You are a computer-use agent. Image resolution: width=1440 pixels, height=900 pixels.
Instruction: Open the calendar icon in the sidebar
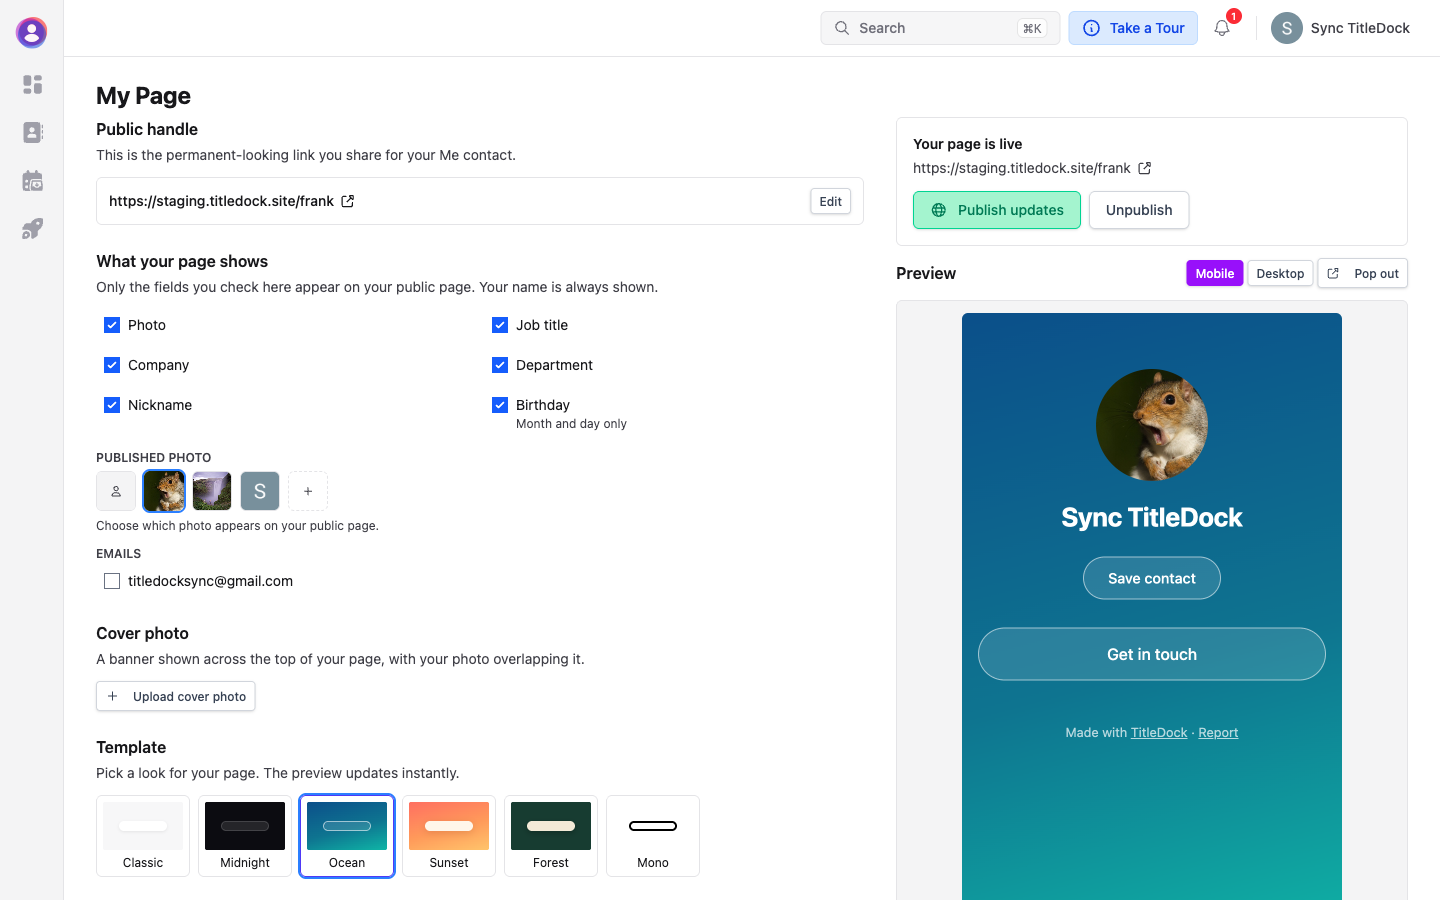coord(32,181)
